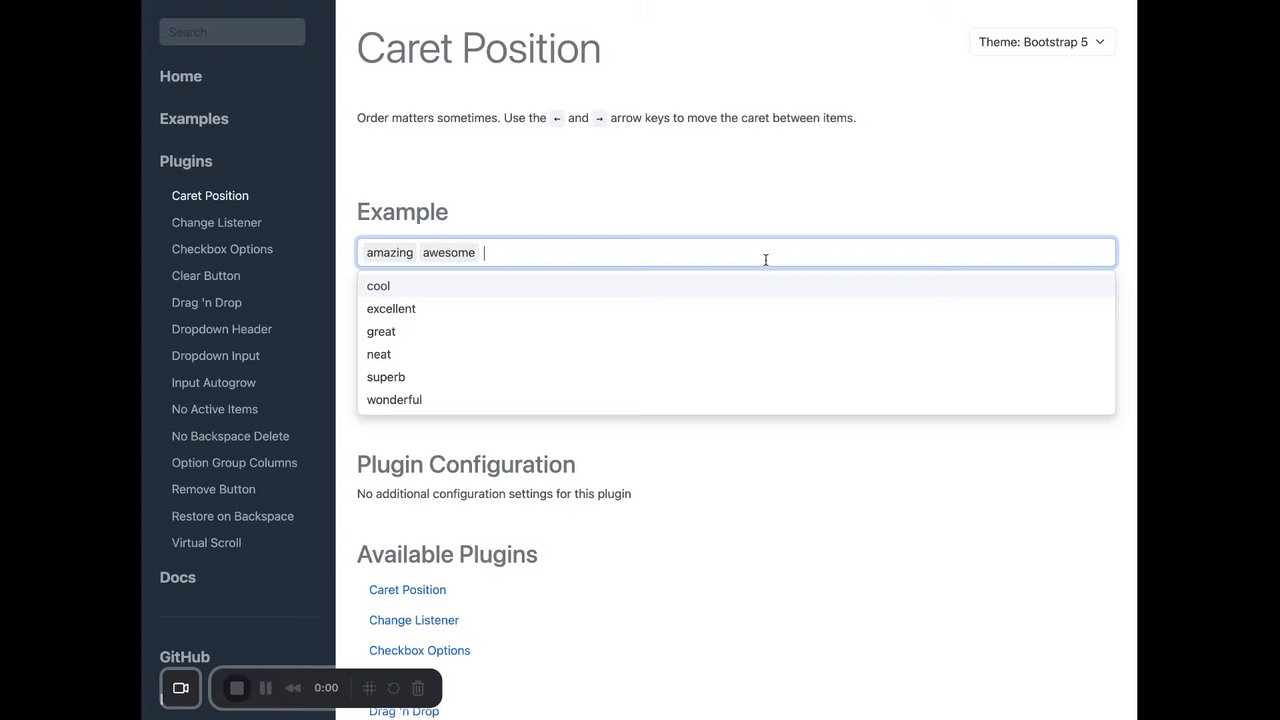This screenshot has width=1280, height=720.
Task: Go to Restore on Backspace in the sidebar
Action: point(233,516)
